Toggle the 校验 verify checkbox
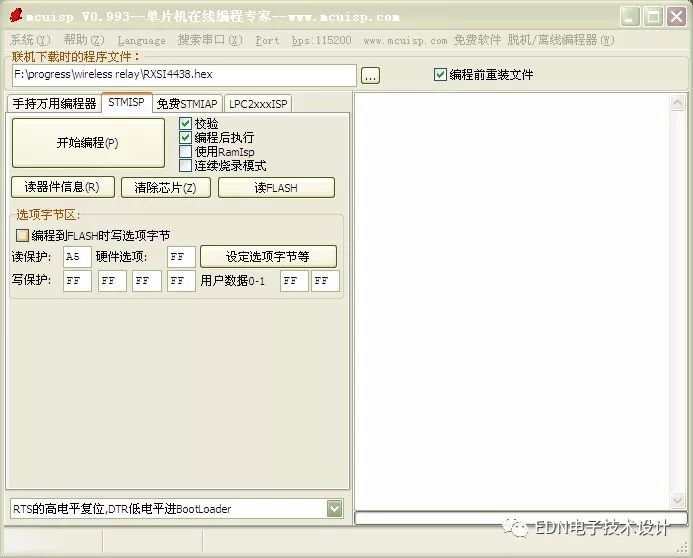The width and height of the screenshot is (693, 558). 186,123
